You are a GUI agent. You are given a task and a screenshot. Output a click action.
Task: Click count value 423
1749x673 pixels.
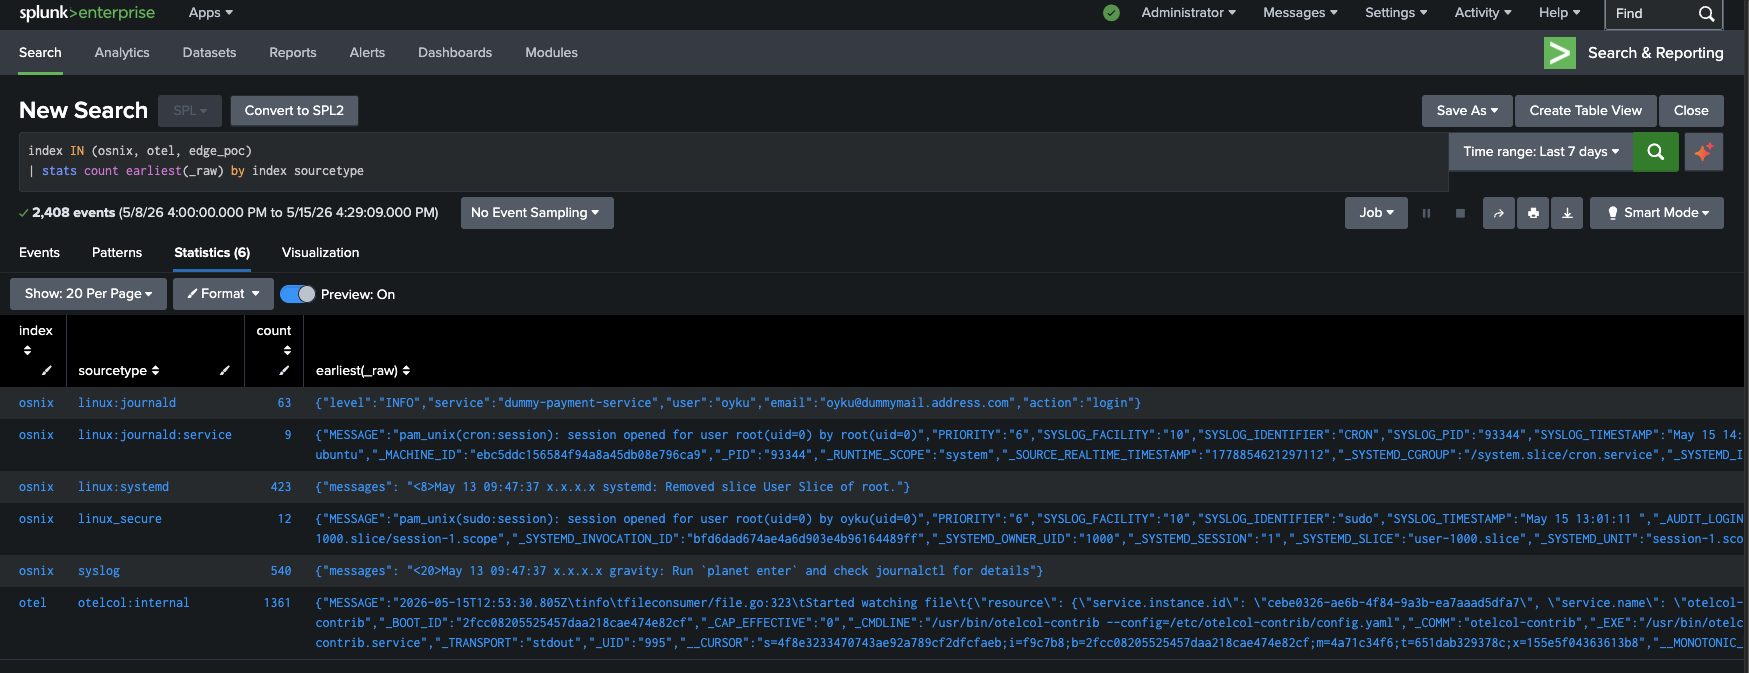(x=281, y=487)
